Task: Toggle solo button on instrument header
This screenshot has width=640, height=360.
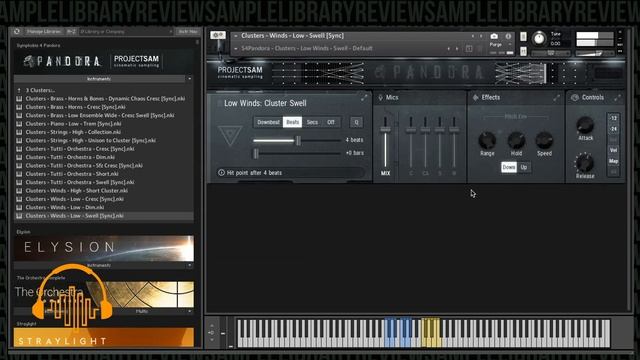Action: (x=523, y=37)
